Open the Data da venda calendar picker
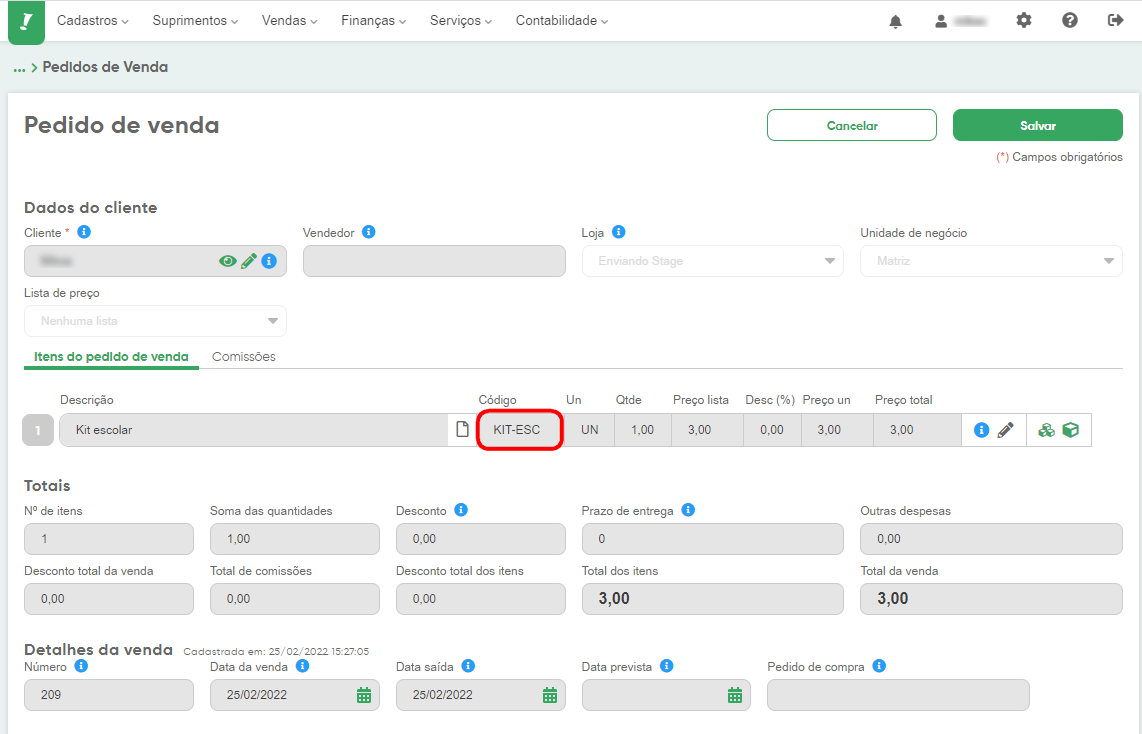1142x734 pixels. tap(364, 695)
